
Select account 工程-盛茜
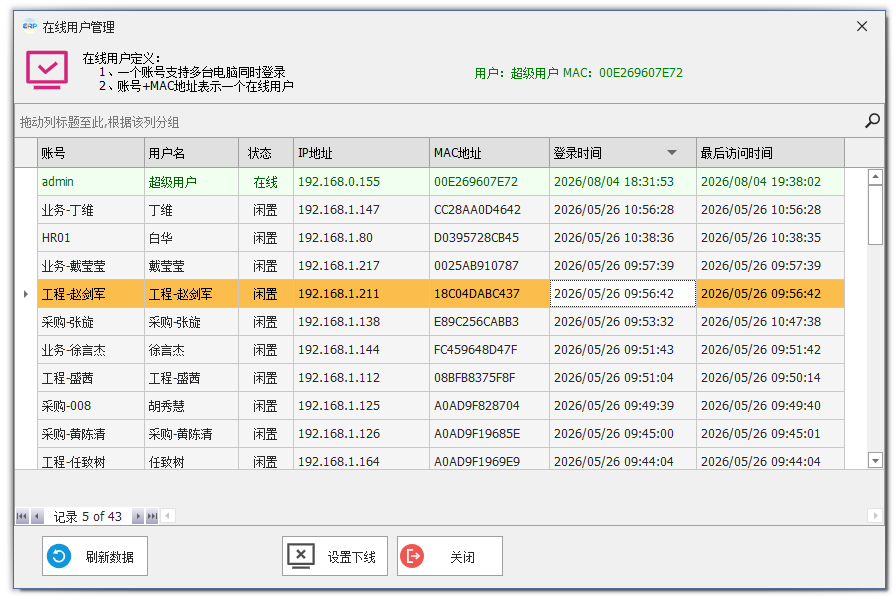91,378
